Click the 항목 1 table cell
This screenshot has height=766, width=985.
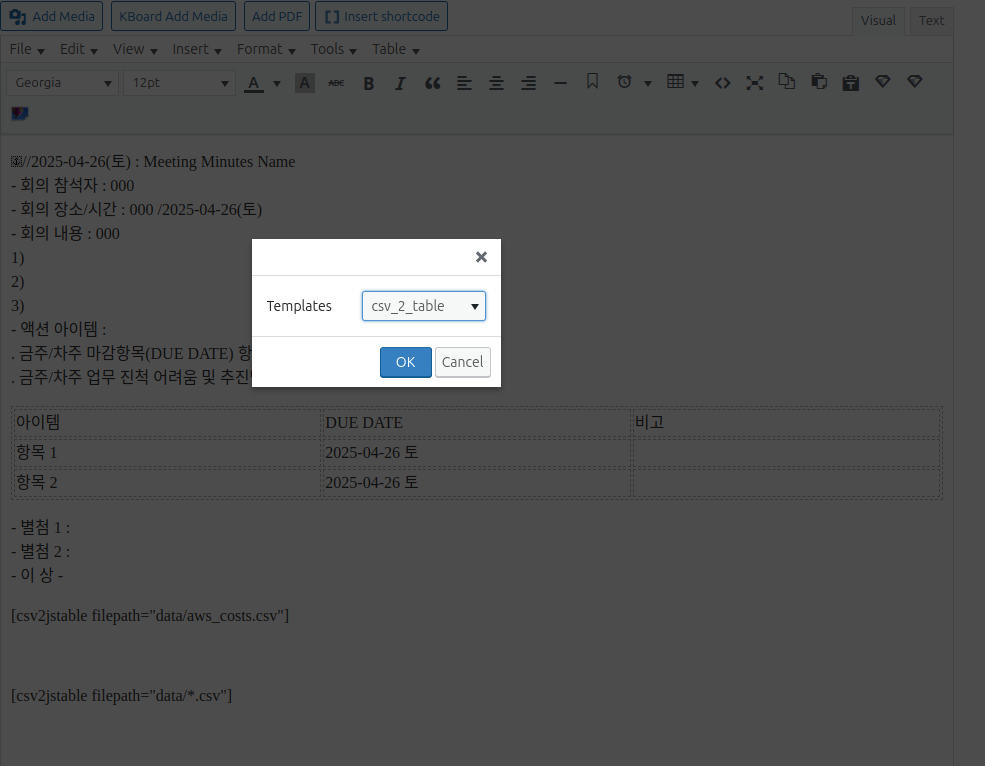click(x=166, y=452)
